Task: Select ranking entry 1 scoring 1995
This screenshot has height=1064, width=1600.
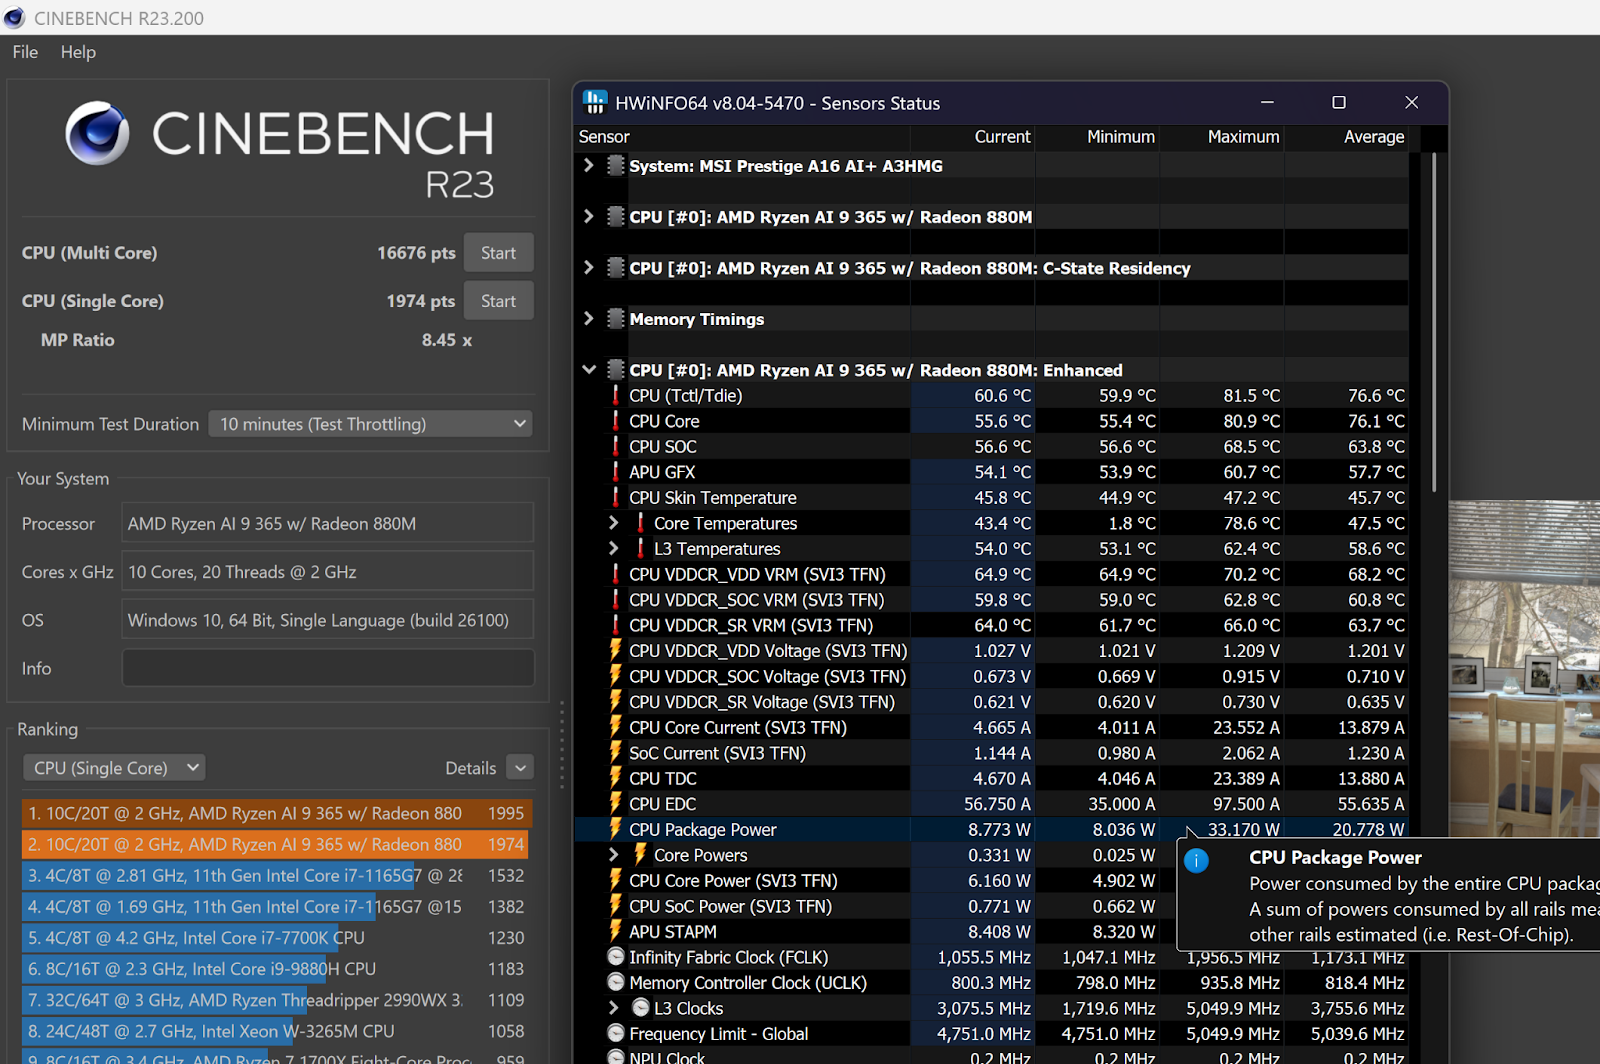Action: (x=277, y=813)
